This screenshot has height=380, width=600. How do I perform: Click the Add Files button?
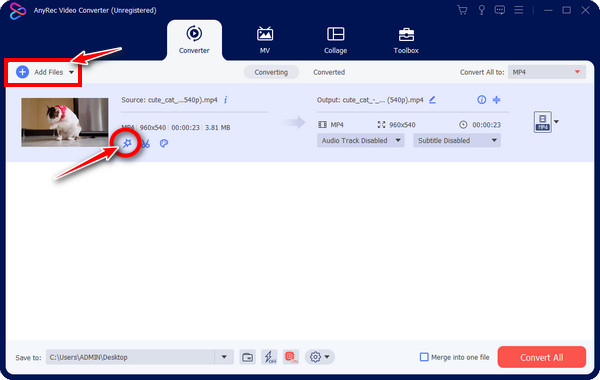pos(39,72)
